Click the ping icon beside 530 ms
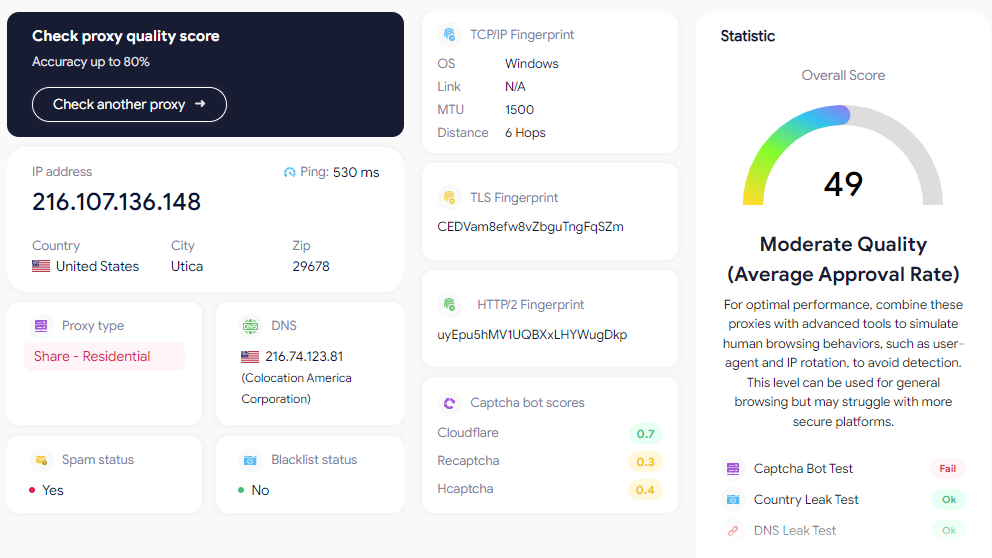This screenshot has height=558, width=992. point(289,172)
